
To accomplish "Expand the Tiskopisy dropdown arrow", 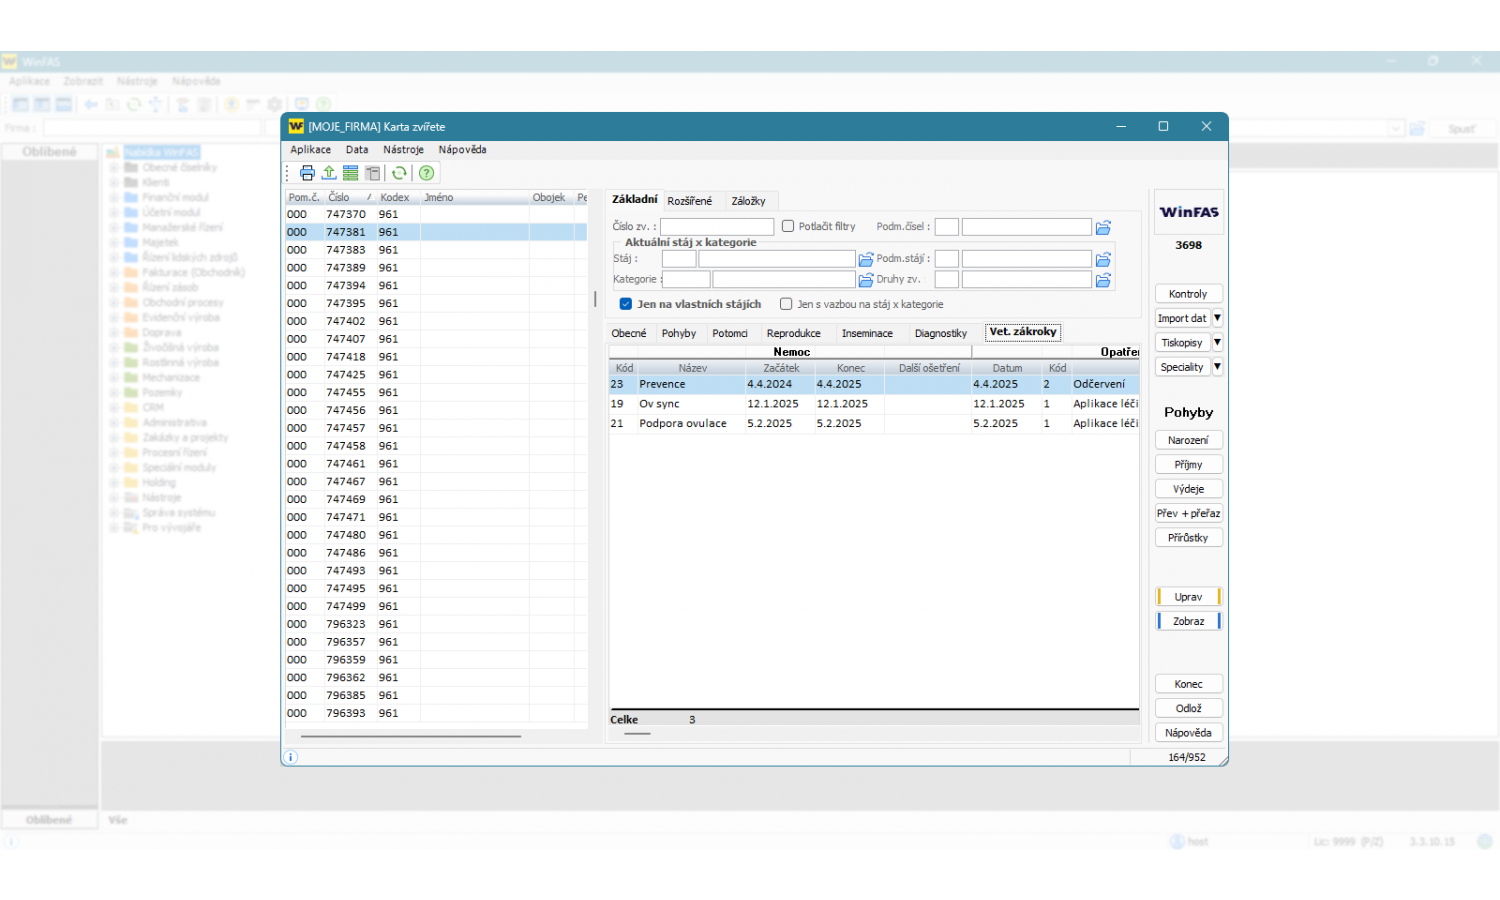I will point(1217,343).
